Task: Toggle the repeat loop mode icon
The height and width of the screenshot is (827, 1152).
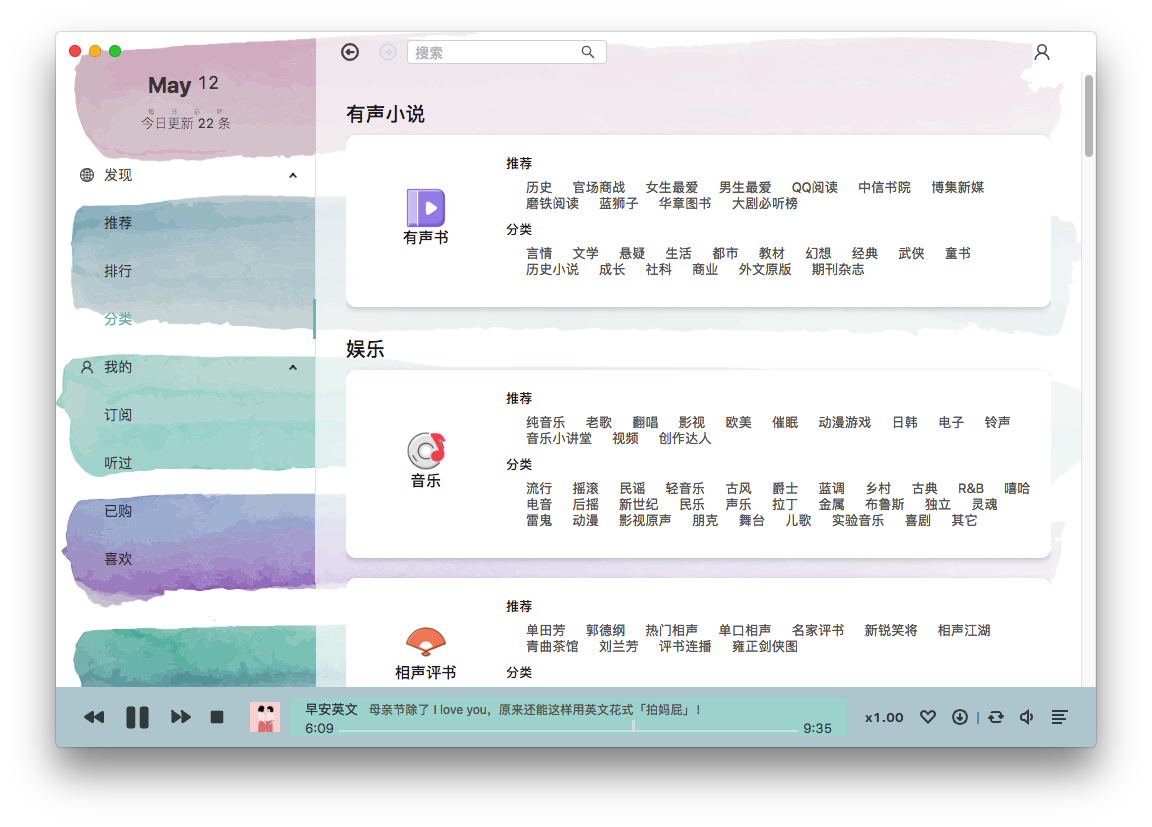Action: 996,717
